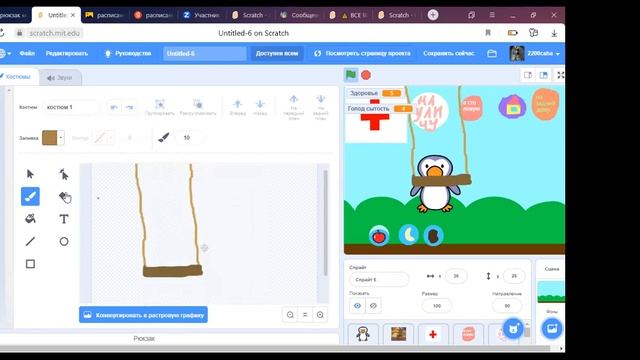This screenshot has height=360, width=640.
Task: Click the Group icon
Action: [160, 107]
